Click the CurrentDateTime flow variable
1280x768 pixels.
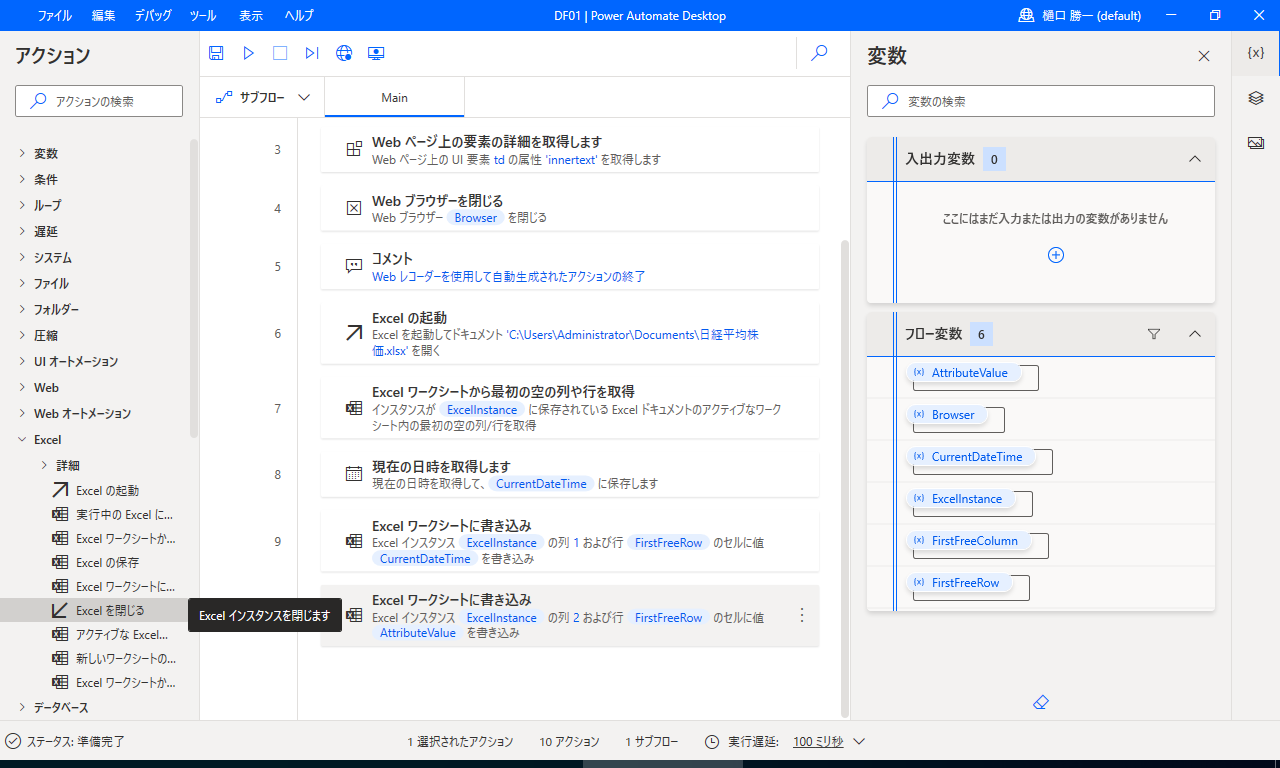point(970,457)
